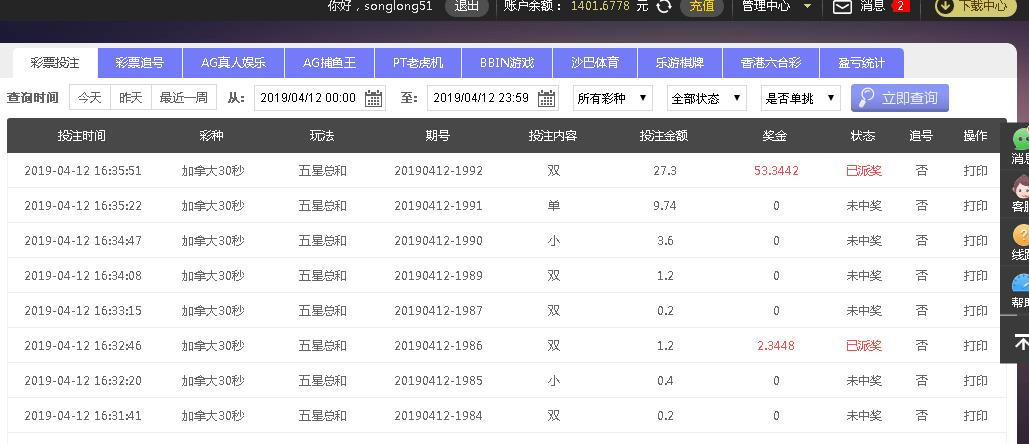Open the customer service avatar icon
This screenshot has width=1029, height=444.
coord(1021,187)
